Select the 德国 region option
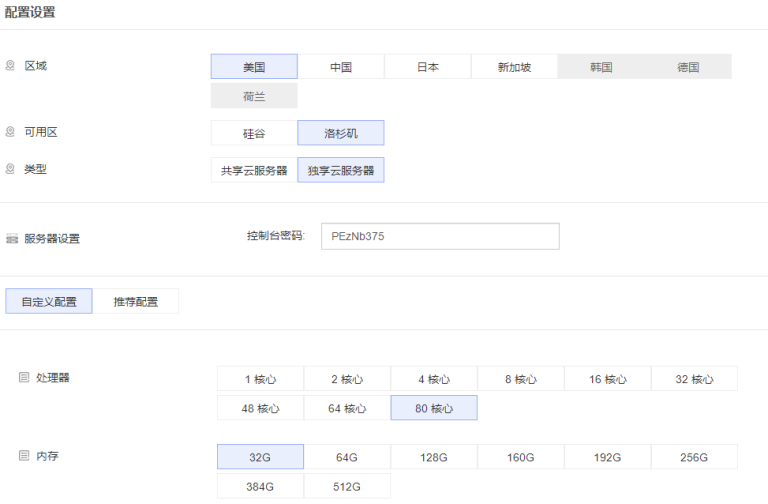The image size is (768, 504). (688, 67)
